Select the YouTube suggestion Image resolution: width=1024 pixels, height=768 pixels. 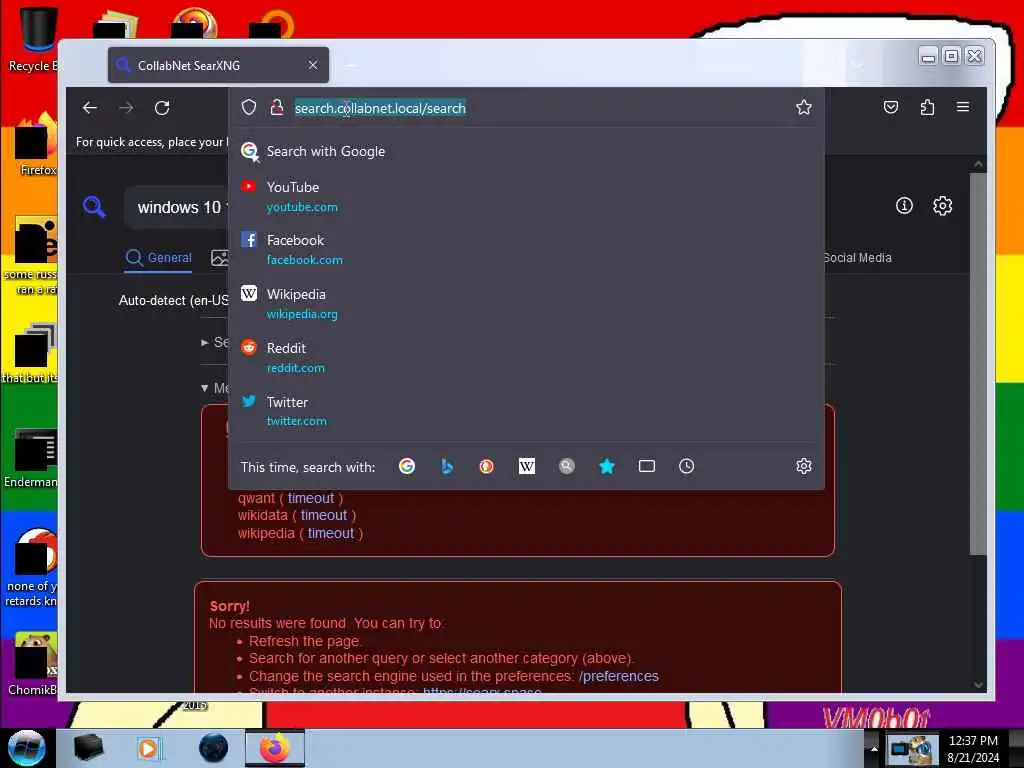click(x=526, y=197)
